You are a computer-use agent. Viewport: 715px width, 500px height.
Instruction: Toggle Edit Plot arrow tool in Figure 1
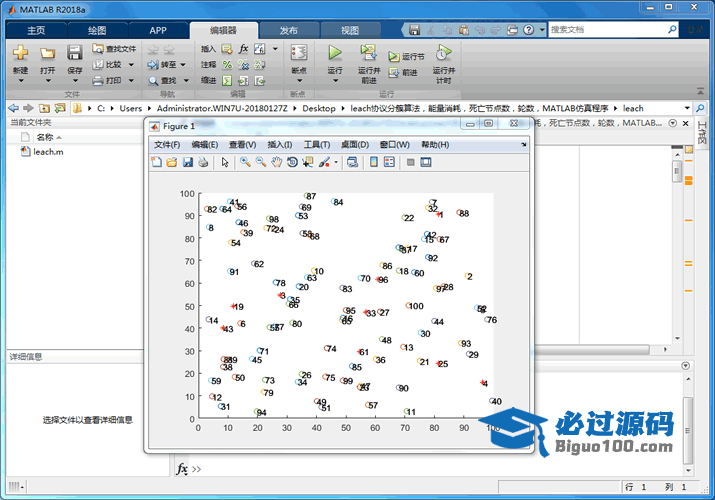pyautogui.click(x=225, y=162)
